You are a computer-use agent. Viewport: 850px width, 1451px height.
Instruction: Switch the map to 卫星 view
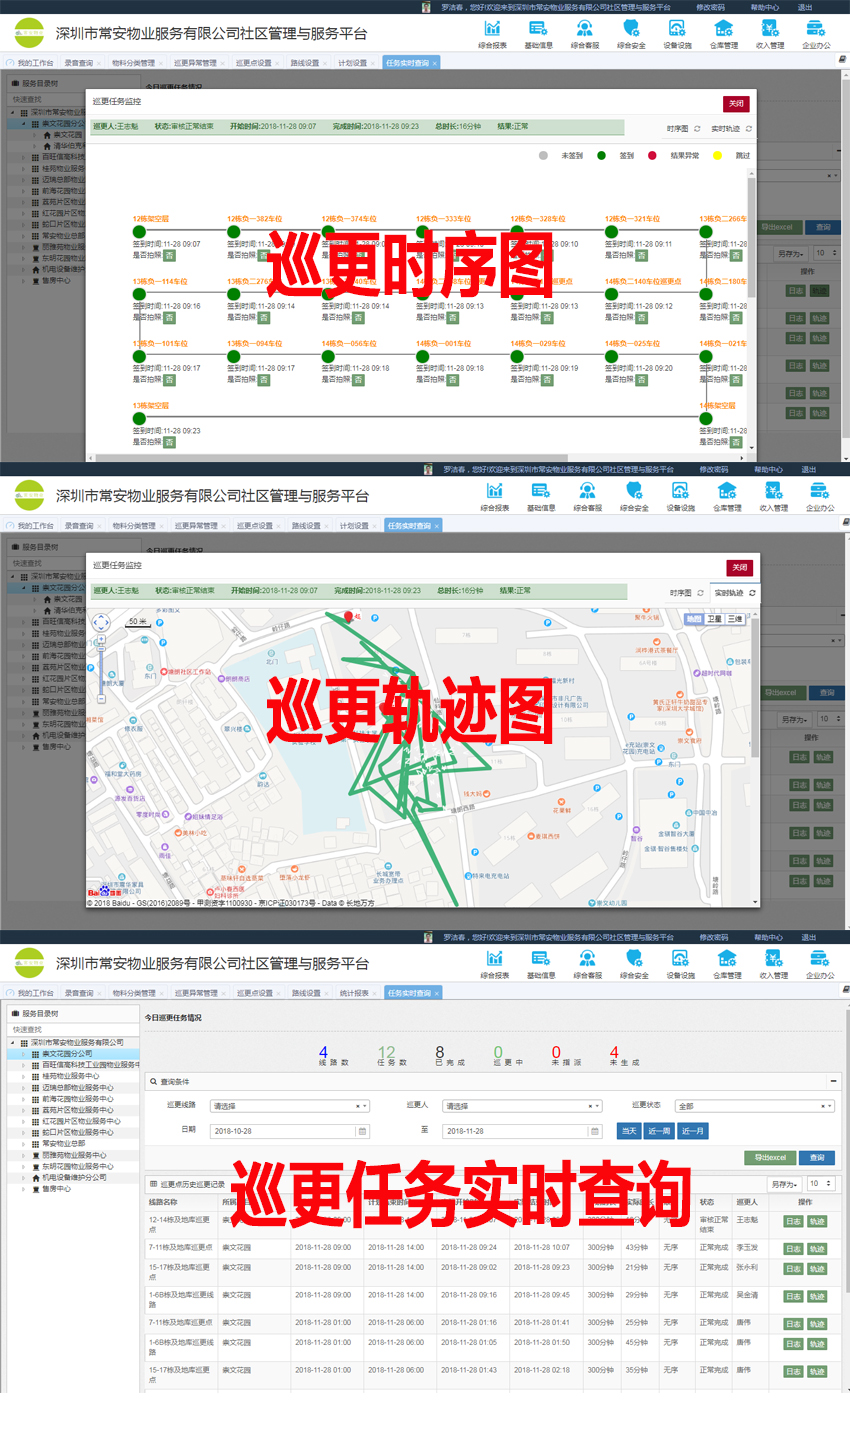point(714,619)
